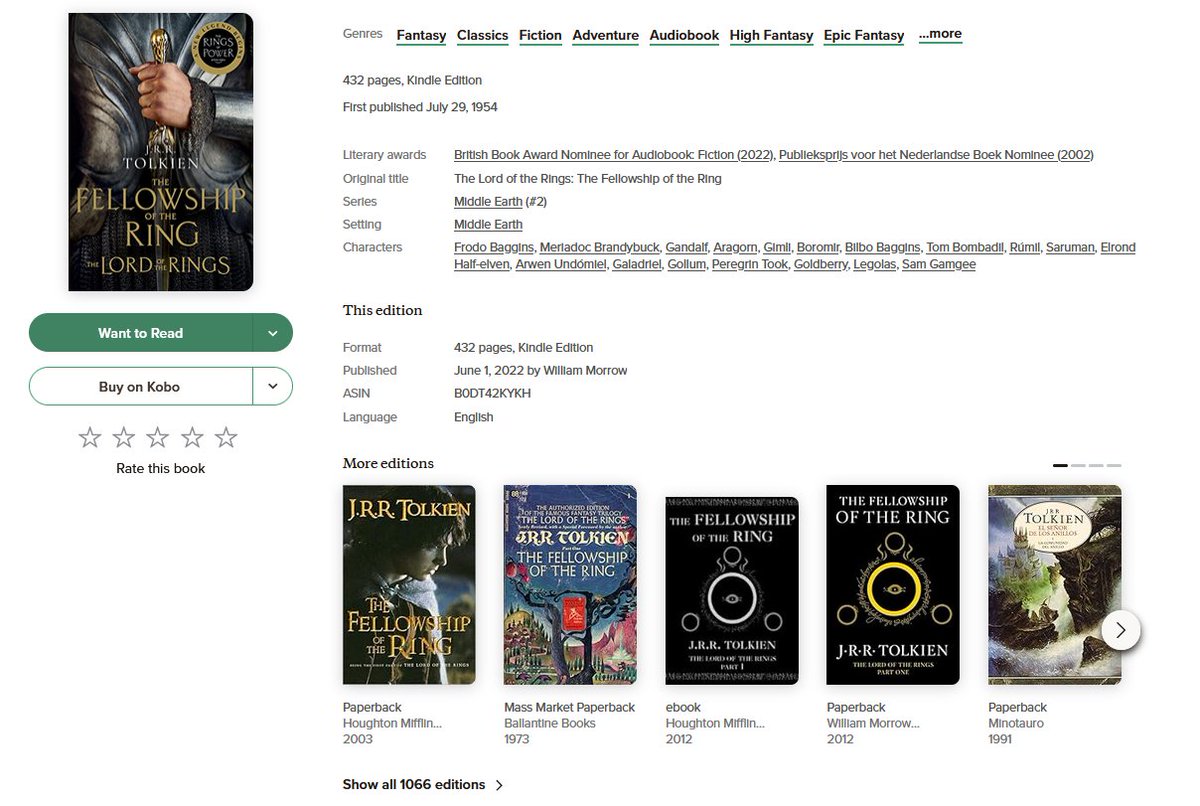Open the 1973 Ballantine Books edition cover
This screenshot has height=806, width=1200.
pos(570,585)
